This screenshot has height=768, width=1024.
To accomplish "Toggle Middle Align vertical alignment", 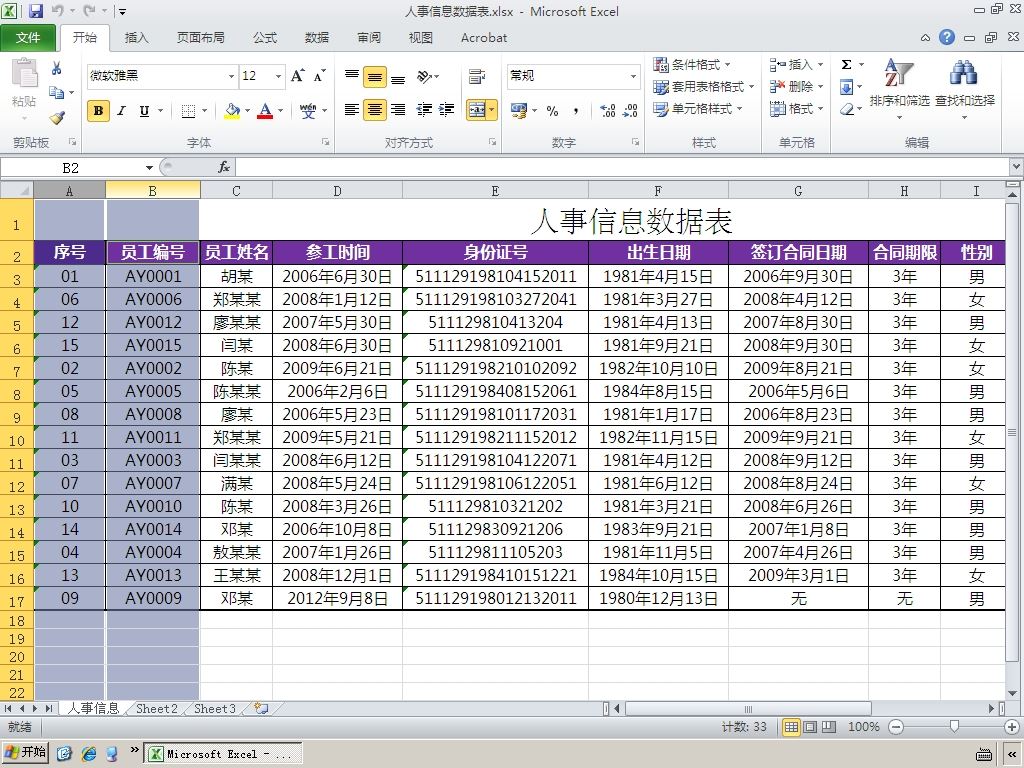I will tap(375, 77).
